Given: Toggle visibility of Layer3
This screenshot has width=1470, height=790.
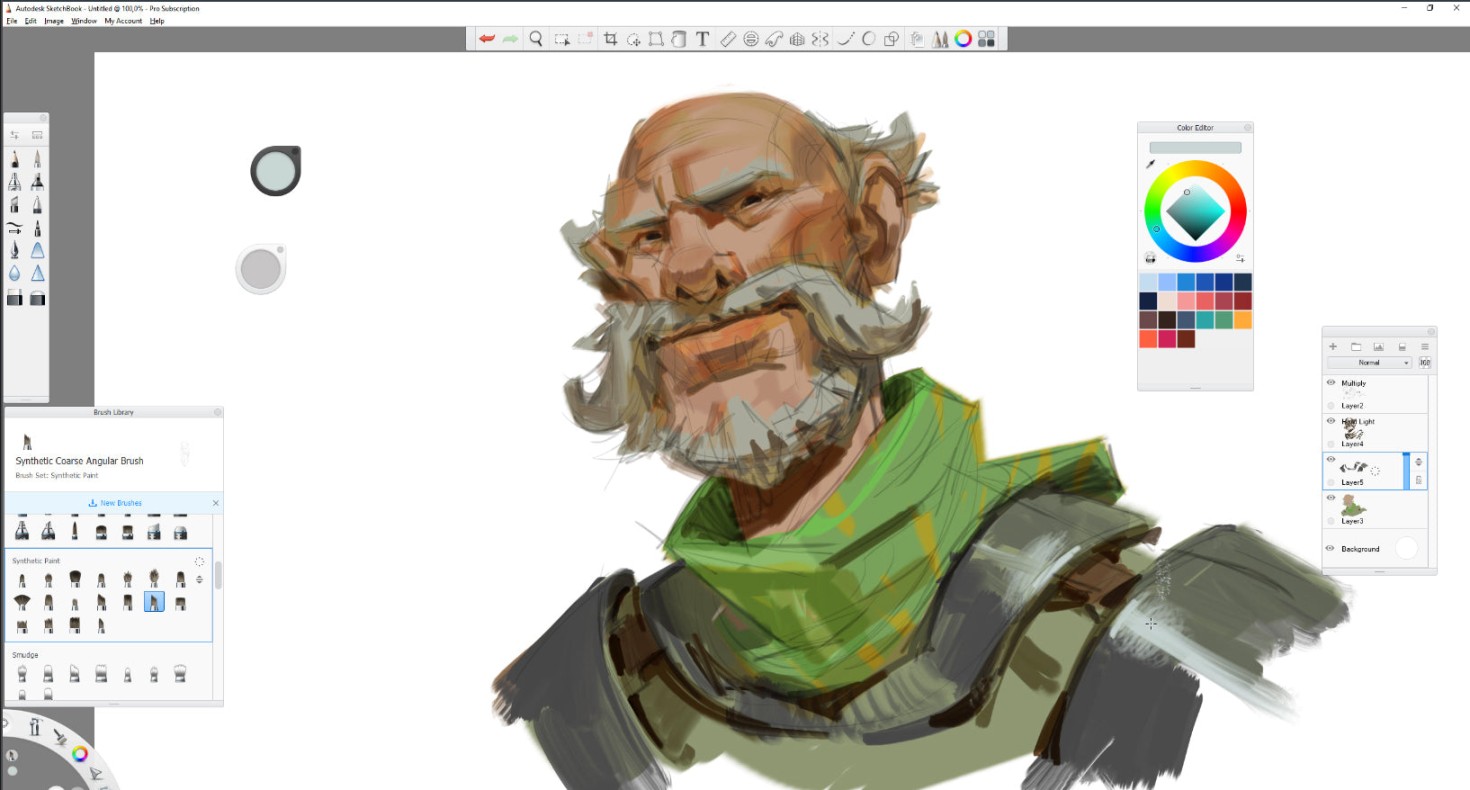Looking at the screenshot, I should (x=1330, y=498).
